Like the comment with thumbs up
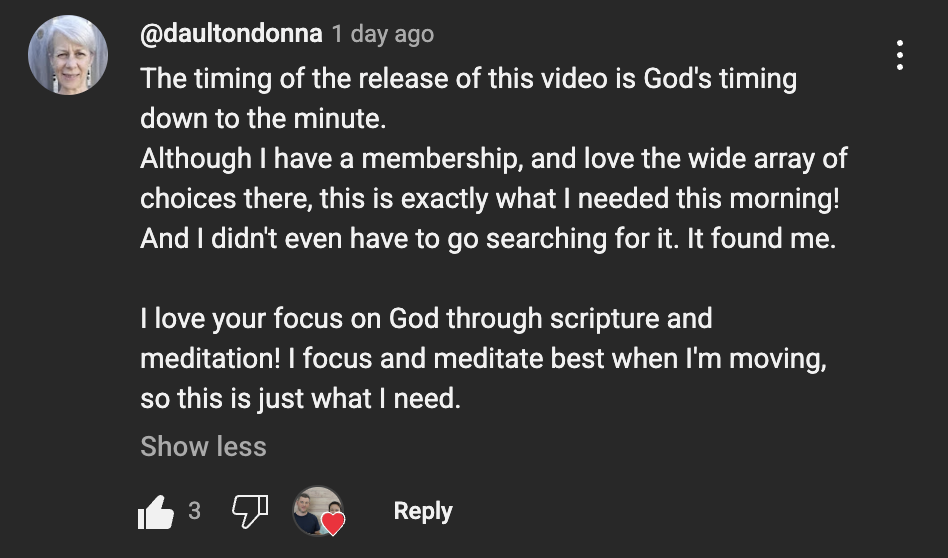The width and height of the screenshot is (948, 558). pos(155,513)
